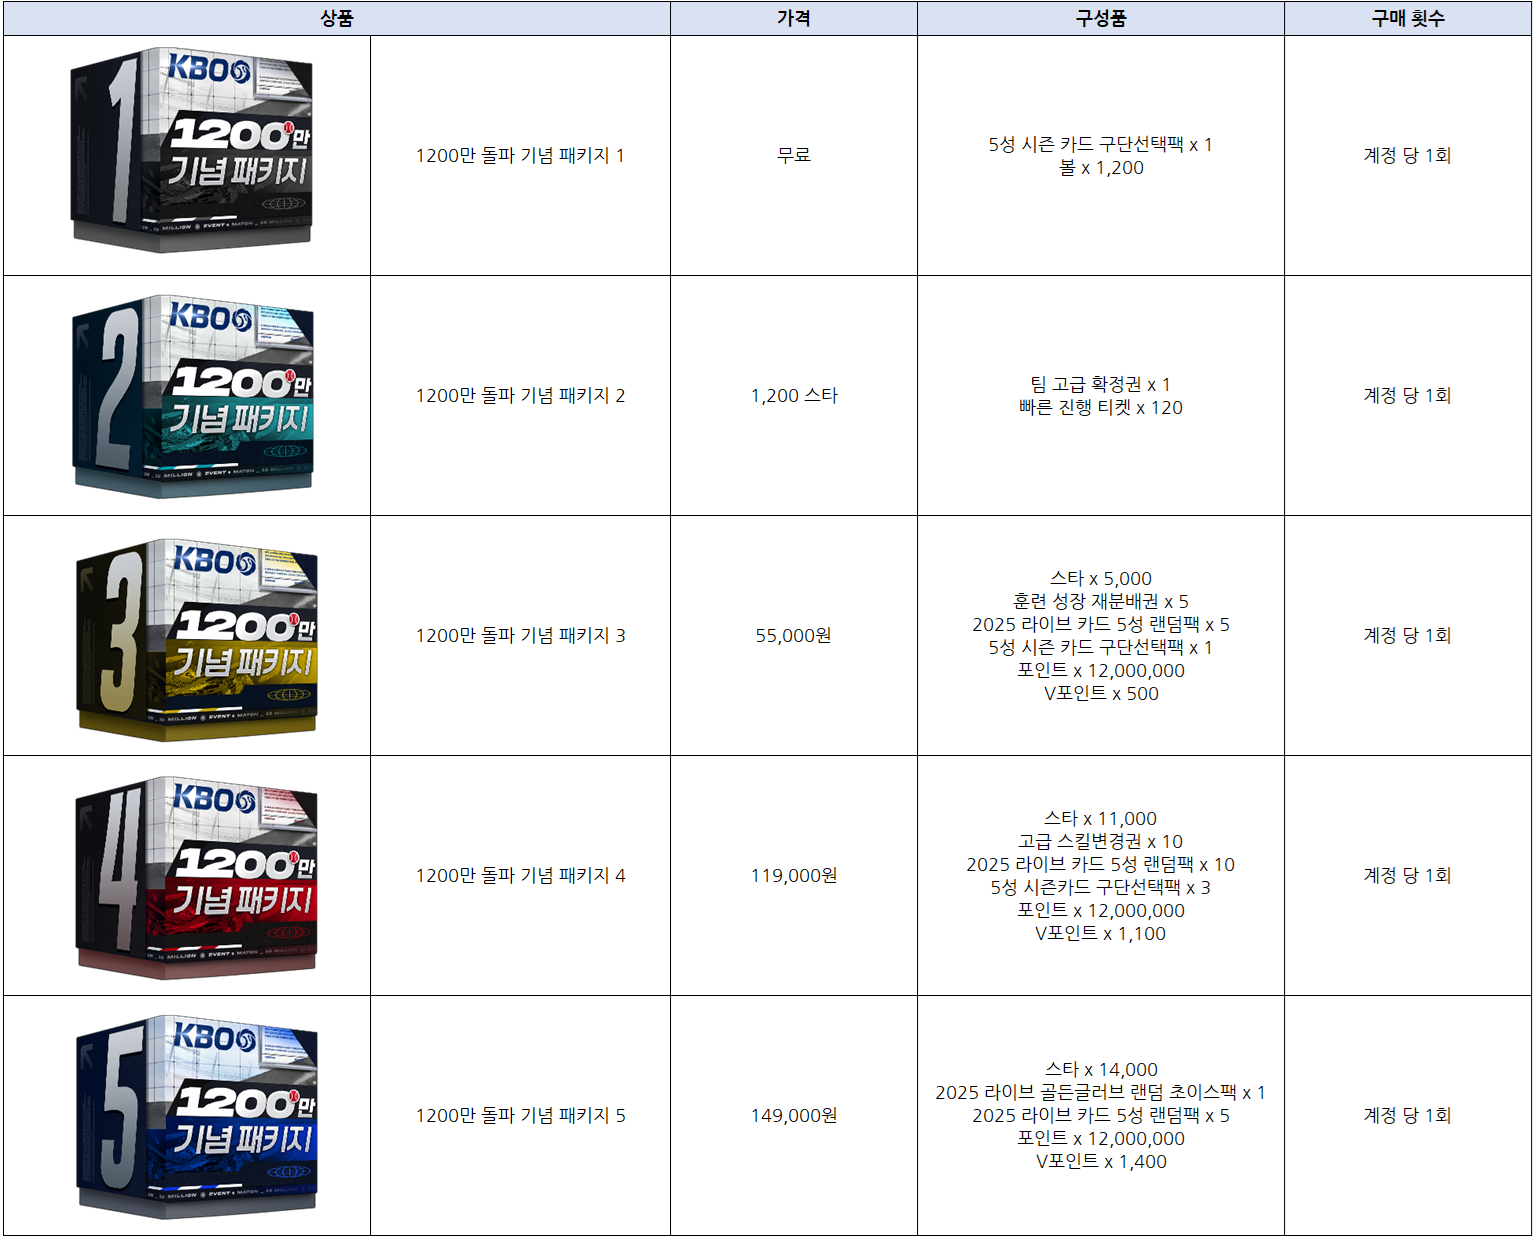The height and width of the screenshot is (1239, 1535).
Task: Click the package 5 blue box image
Action: 197,1117
